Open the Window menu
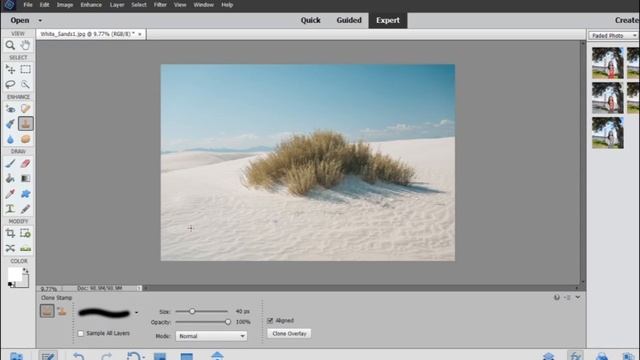The width and height of the screenshot is (640, 360). 204,5
